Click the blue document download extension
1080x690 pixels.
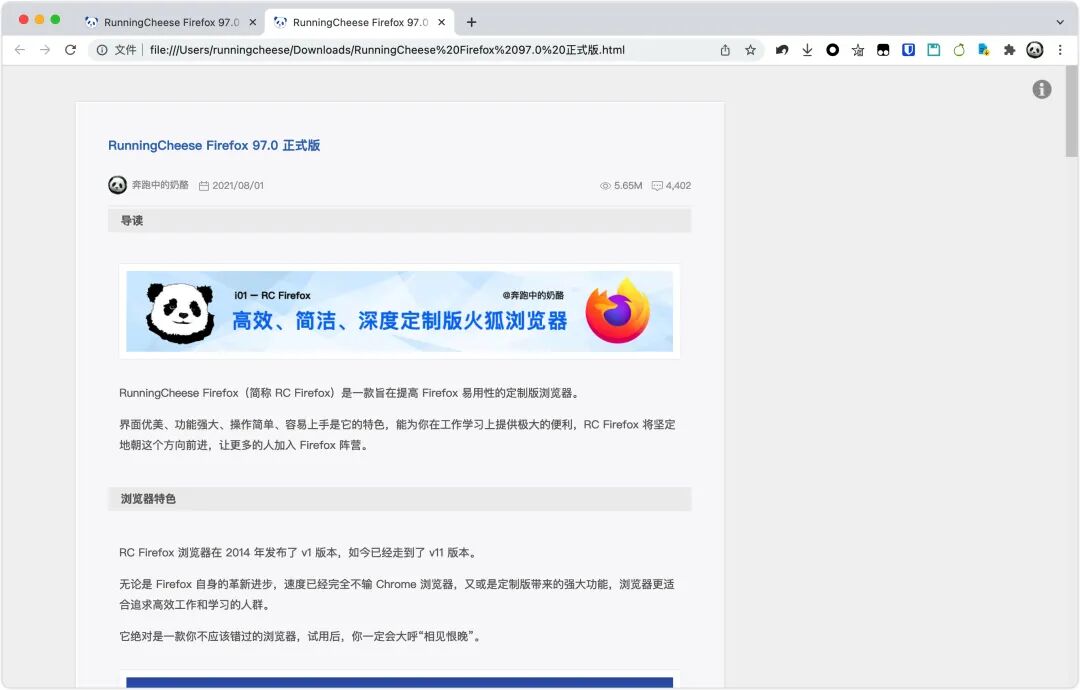(x=984, y=50)
